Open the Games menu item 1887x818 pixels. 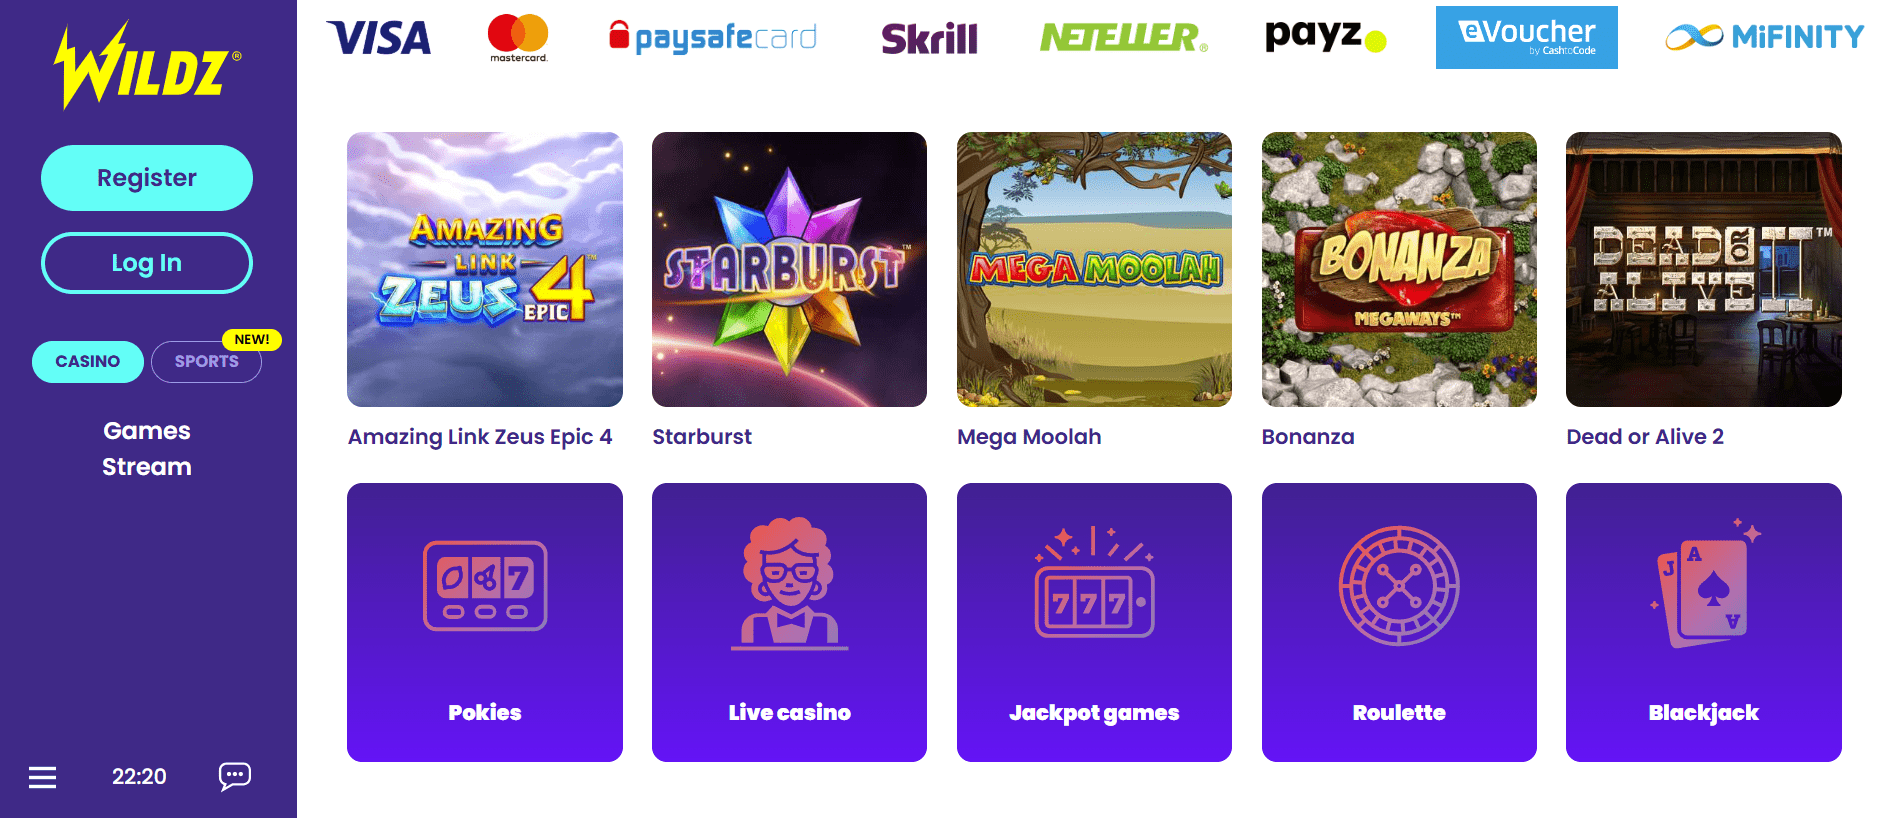(147, 431)
